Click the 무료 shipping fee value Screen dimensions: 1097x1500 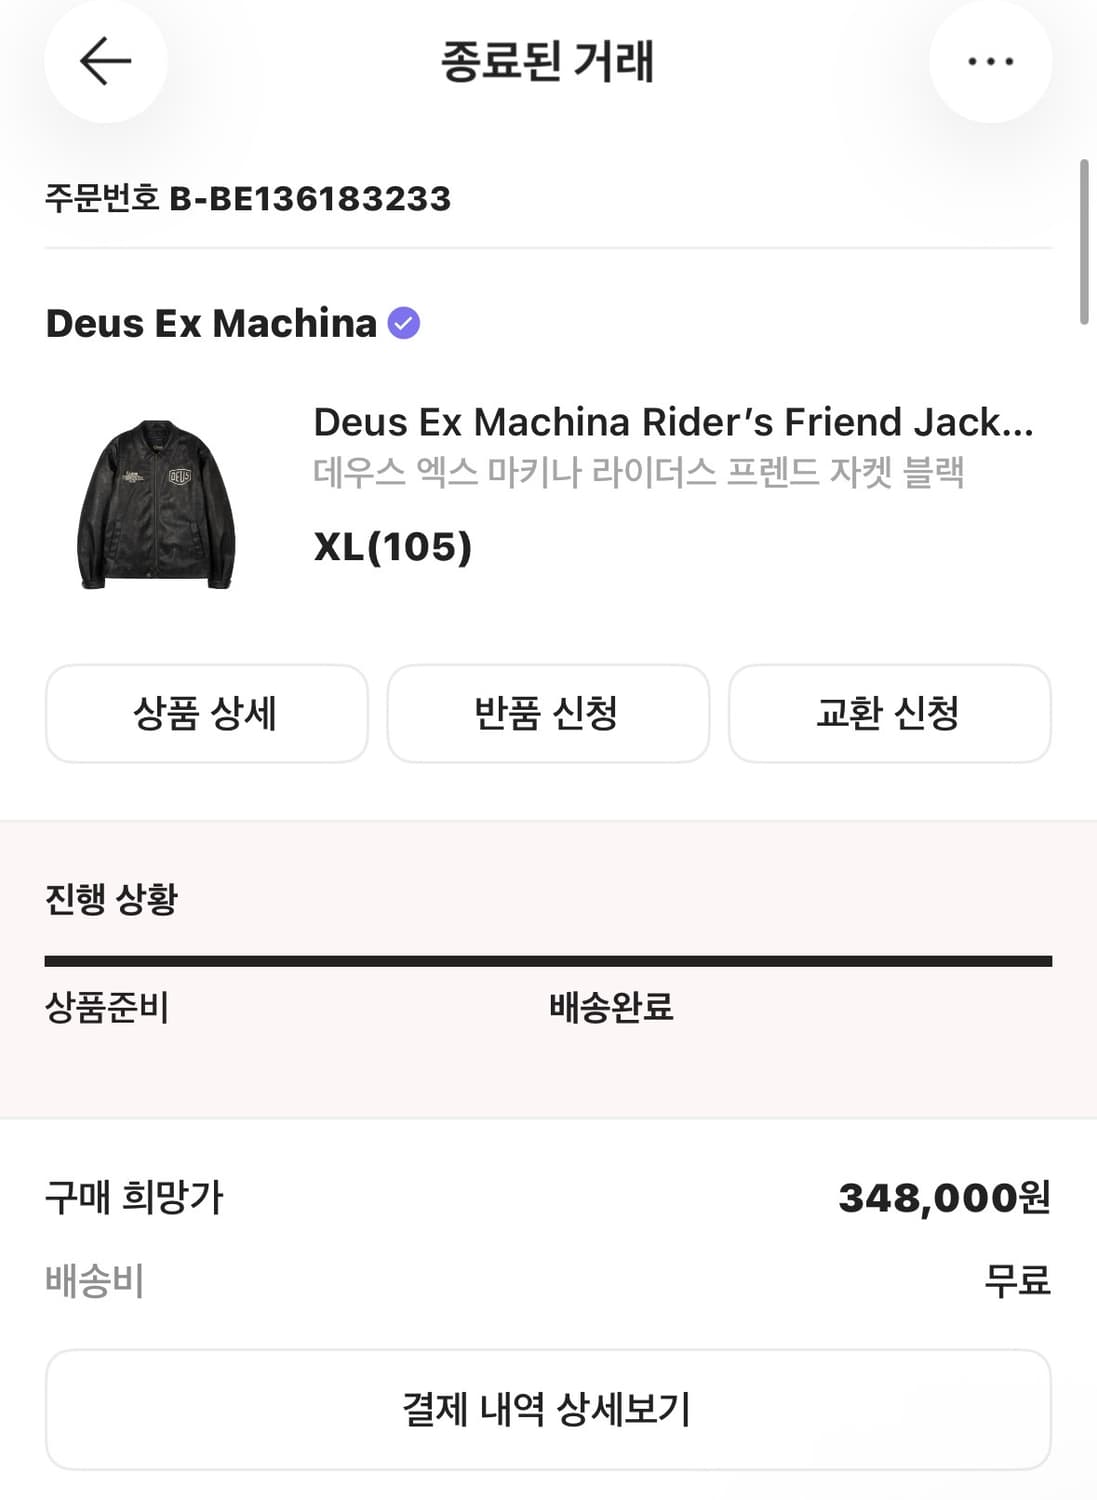1017,1280
